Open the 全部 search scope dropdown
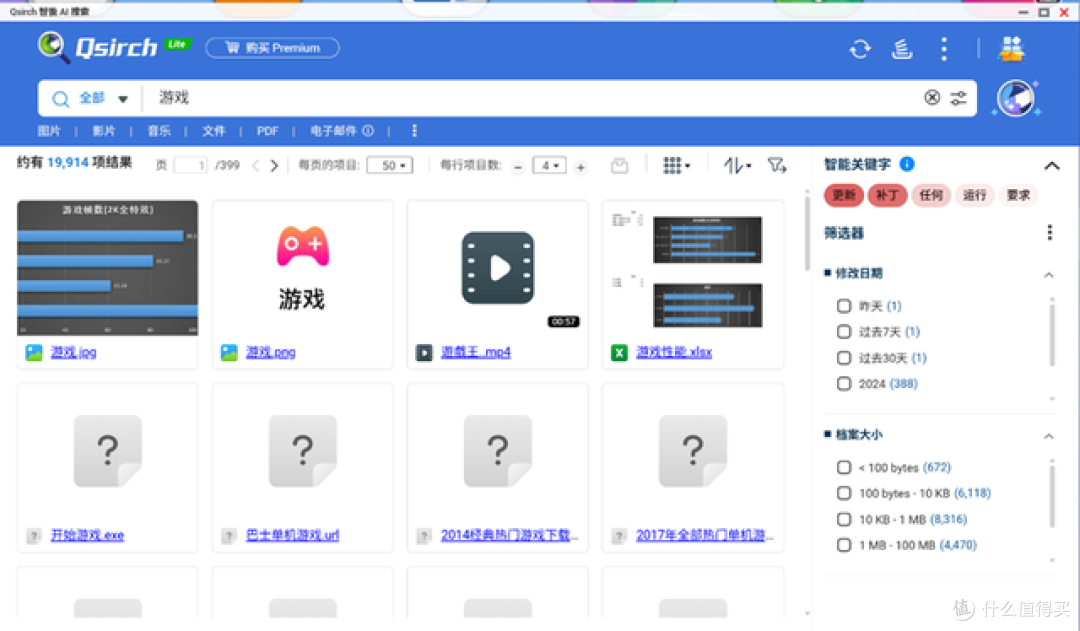This screenshot has width=1080, height=631. tap(103, 98)
